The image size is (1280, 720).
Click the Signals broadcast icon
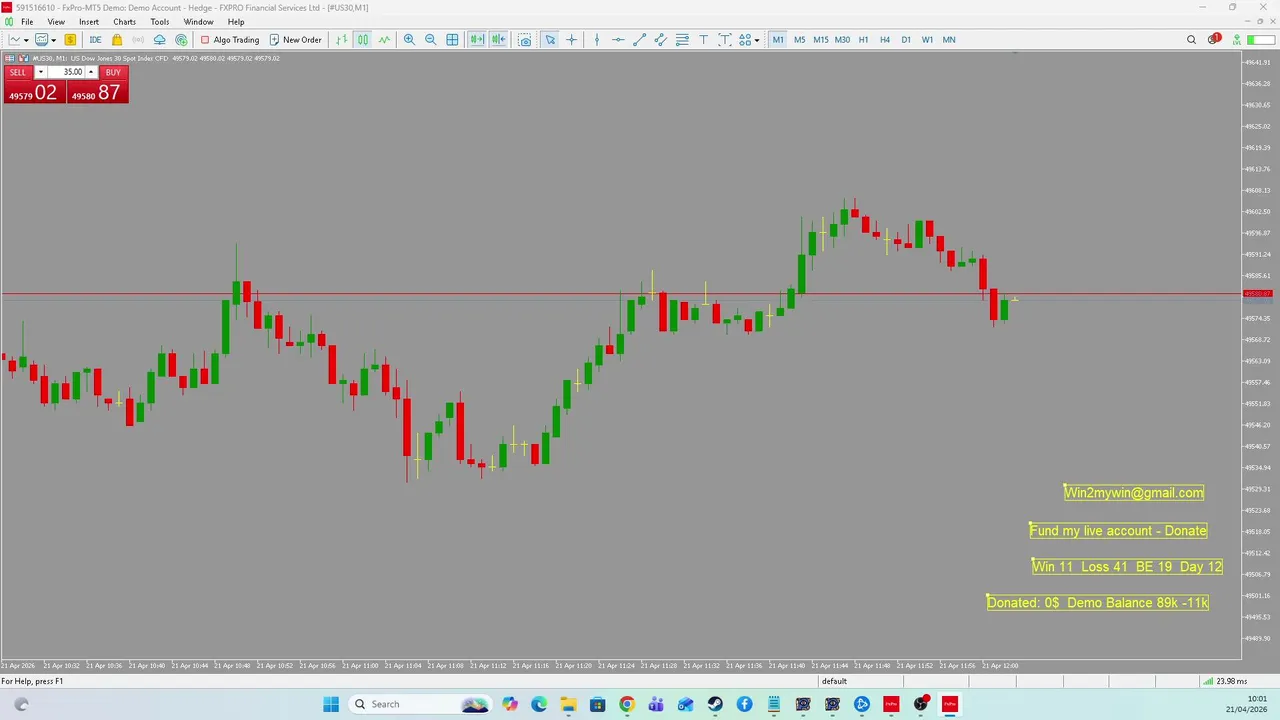pyautogui.click(x=138, y=40)
